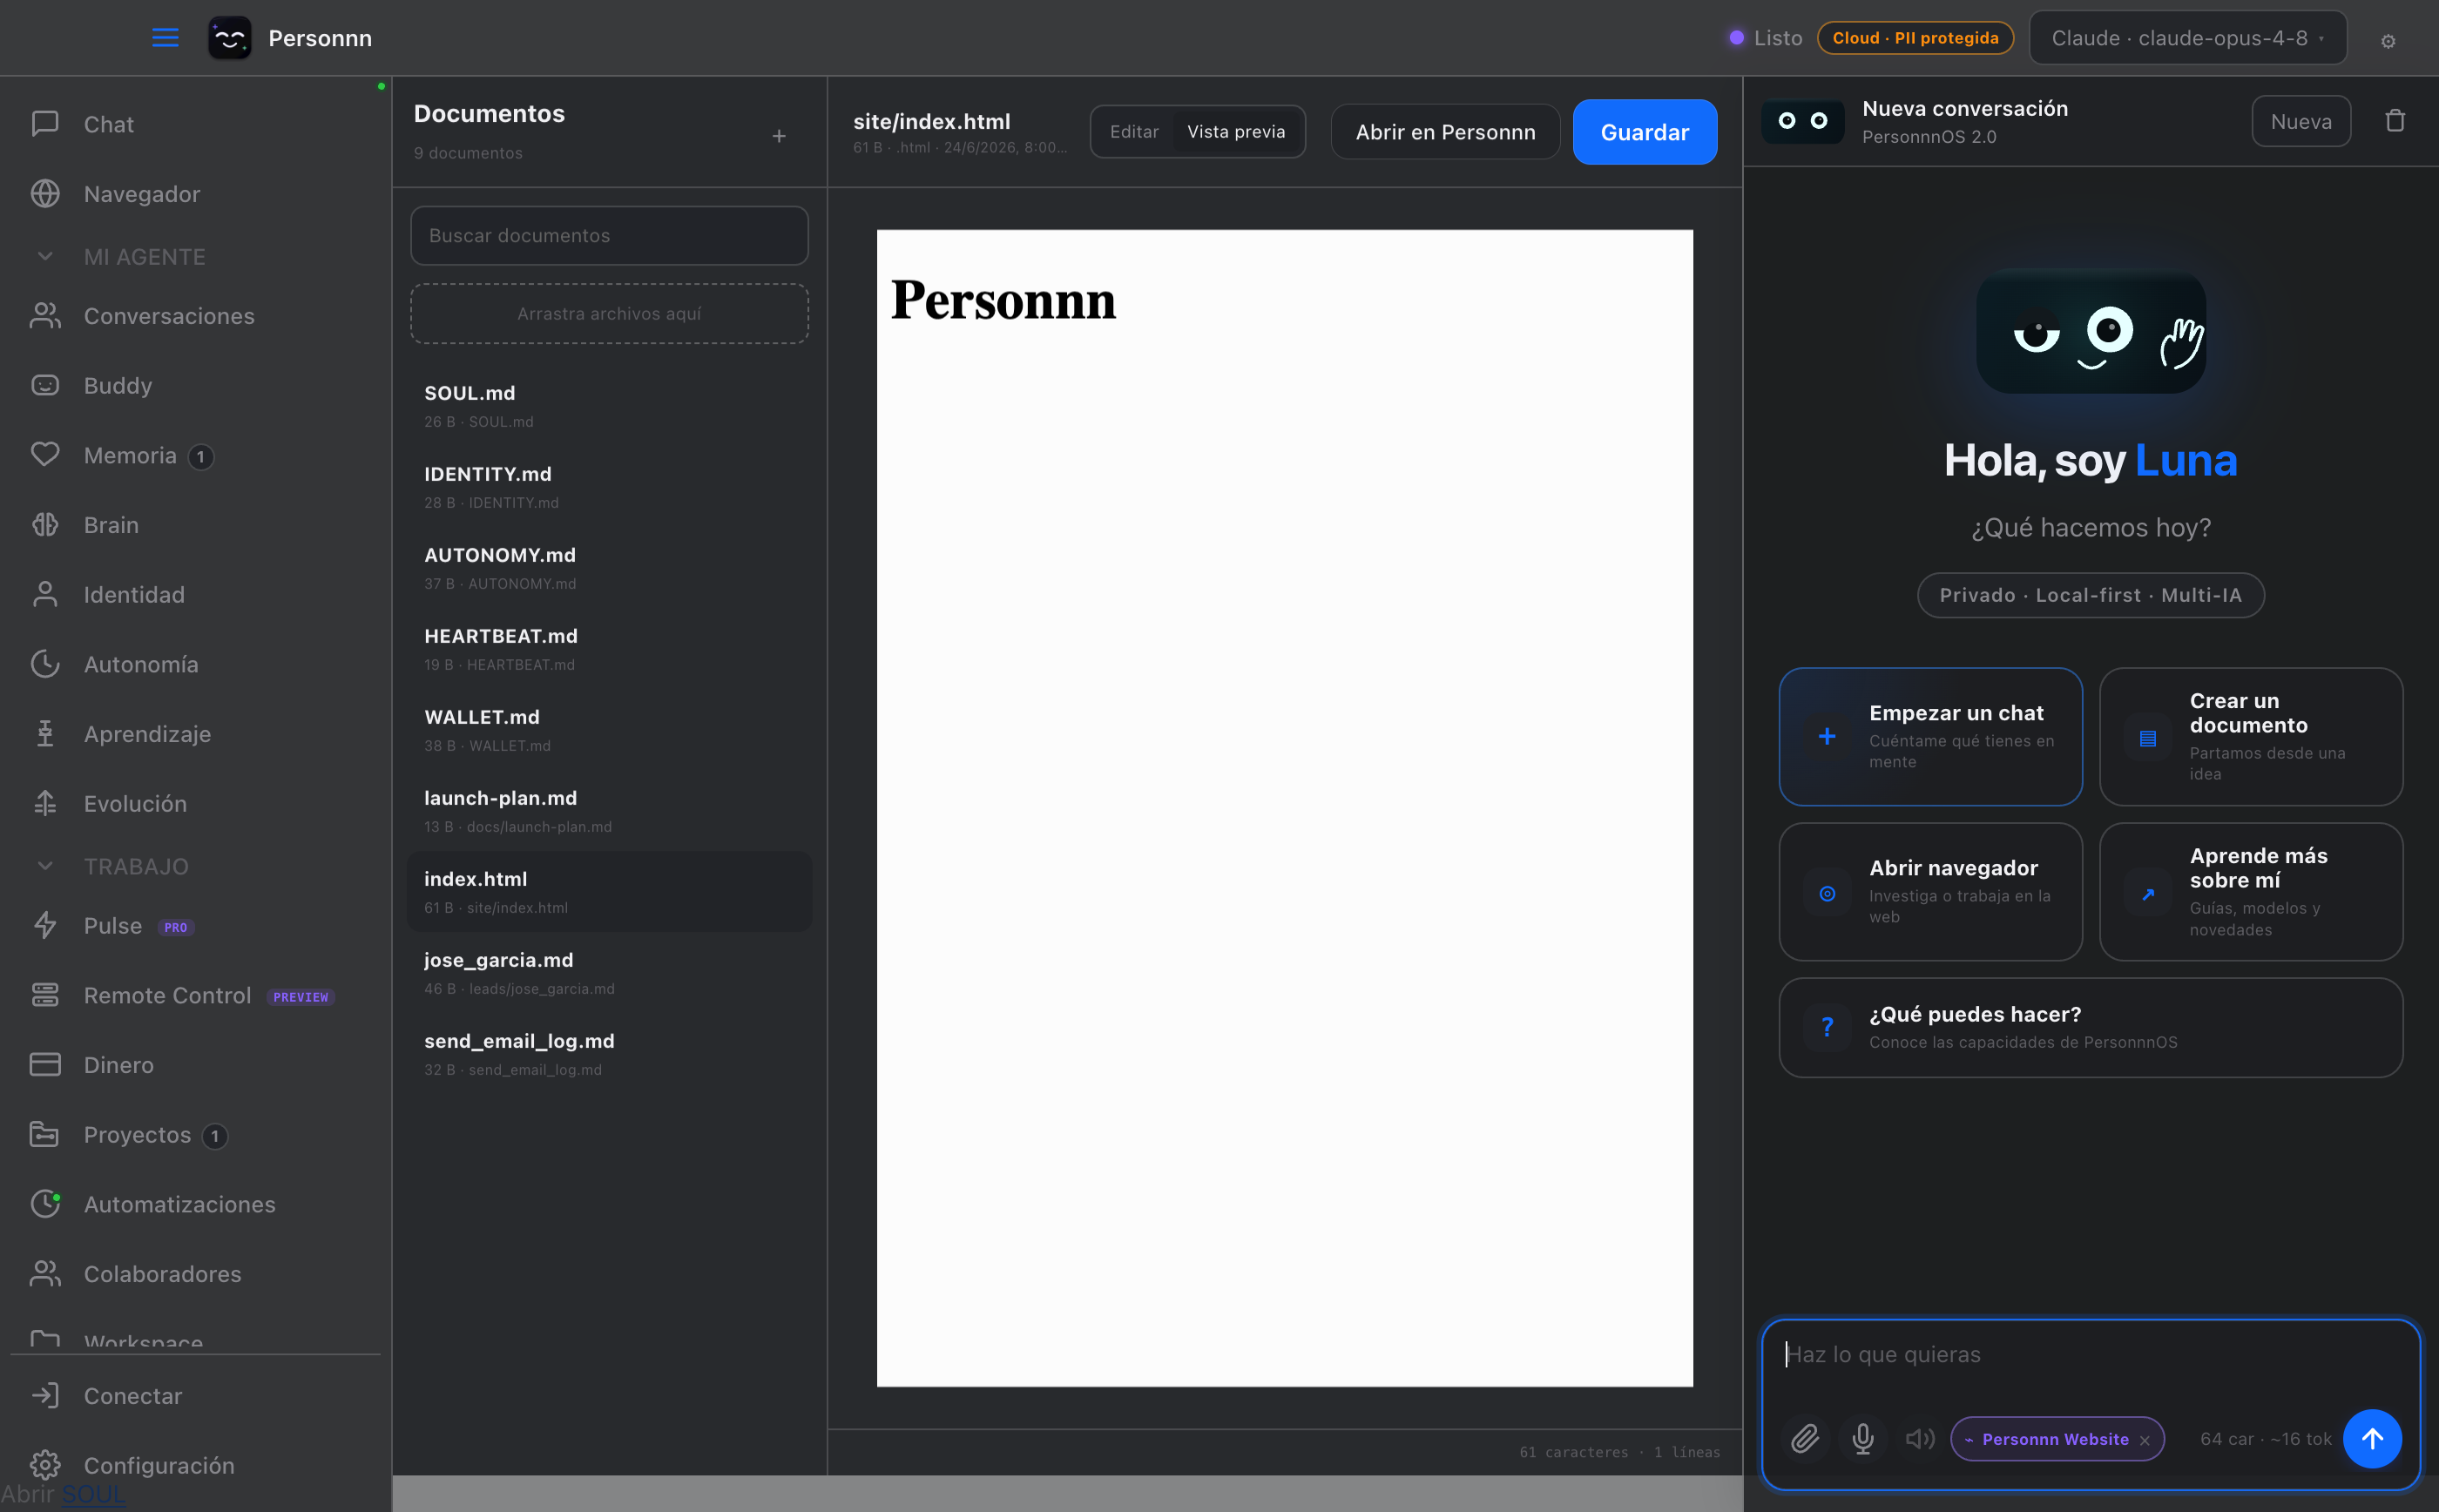Toggle the speaker audio icon

click(x=1919, y=1438)
